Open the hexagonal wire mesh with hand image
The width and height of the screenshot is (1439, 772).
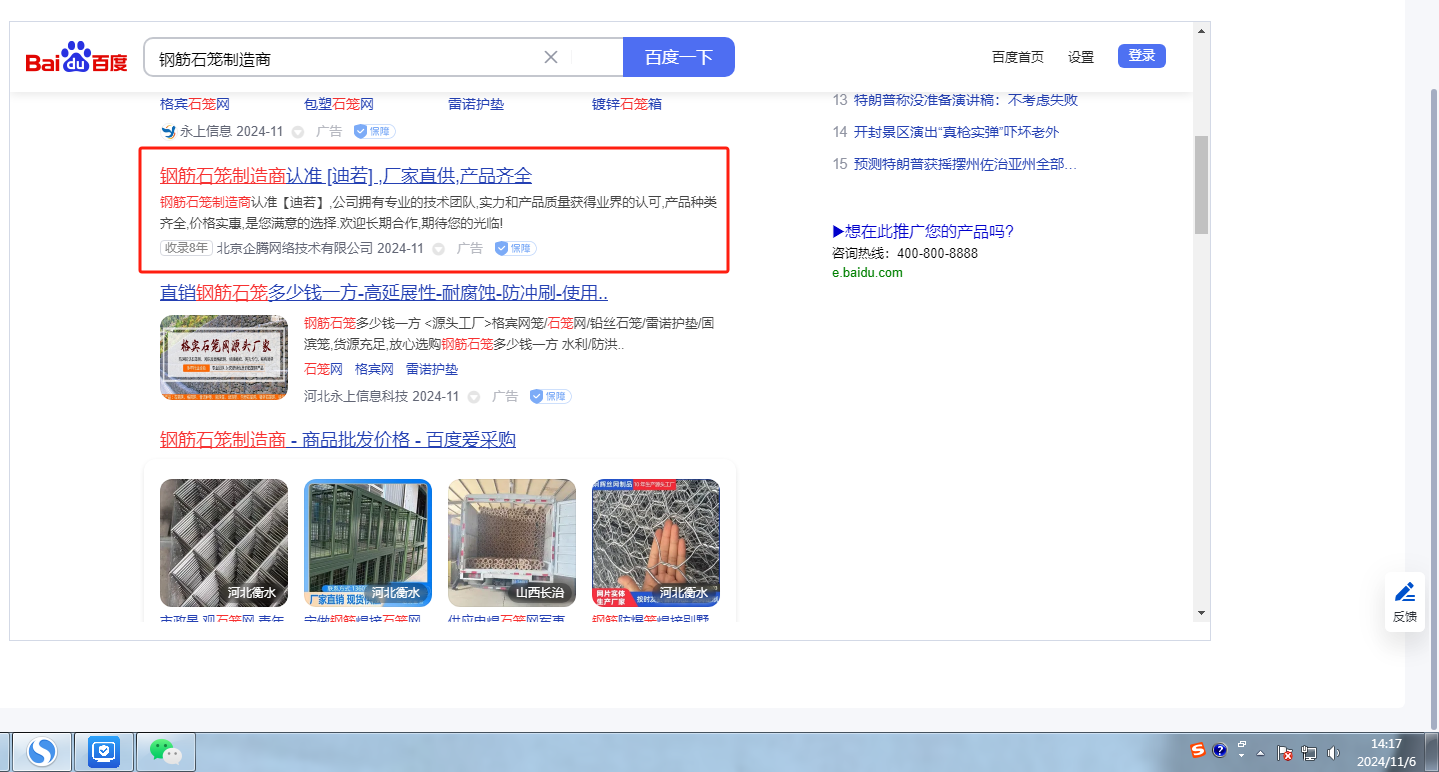click(656, 543)
